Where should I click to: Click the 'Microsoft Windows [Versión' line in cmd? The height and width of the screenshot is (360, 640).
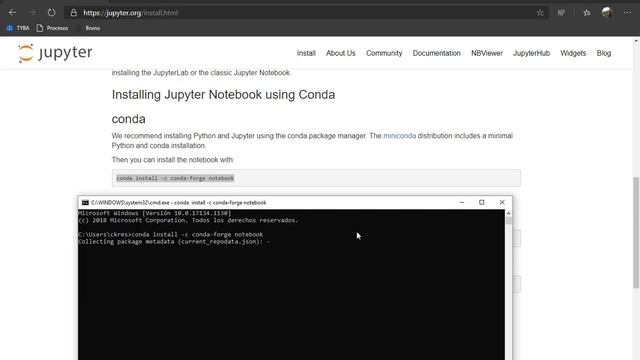[x=154, y=213]
